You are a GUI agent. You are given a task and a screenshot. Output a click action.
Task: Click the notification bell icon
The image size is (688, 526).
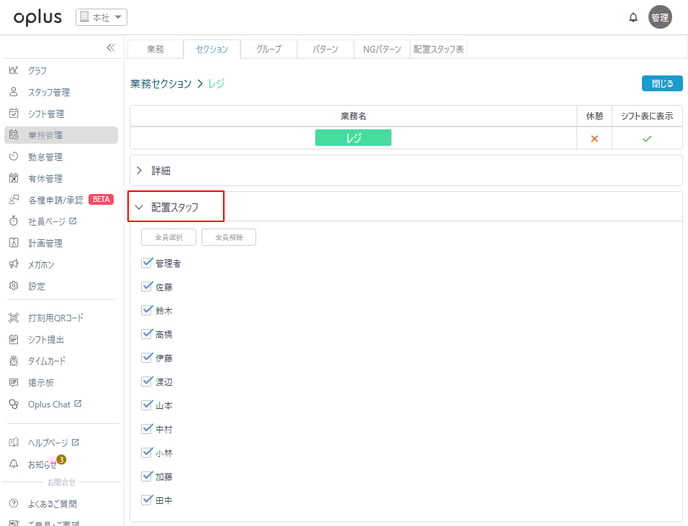click(x=633, y=17)
